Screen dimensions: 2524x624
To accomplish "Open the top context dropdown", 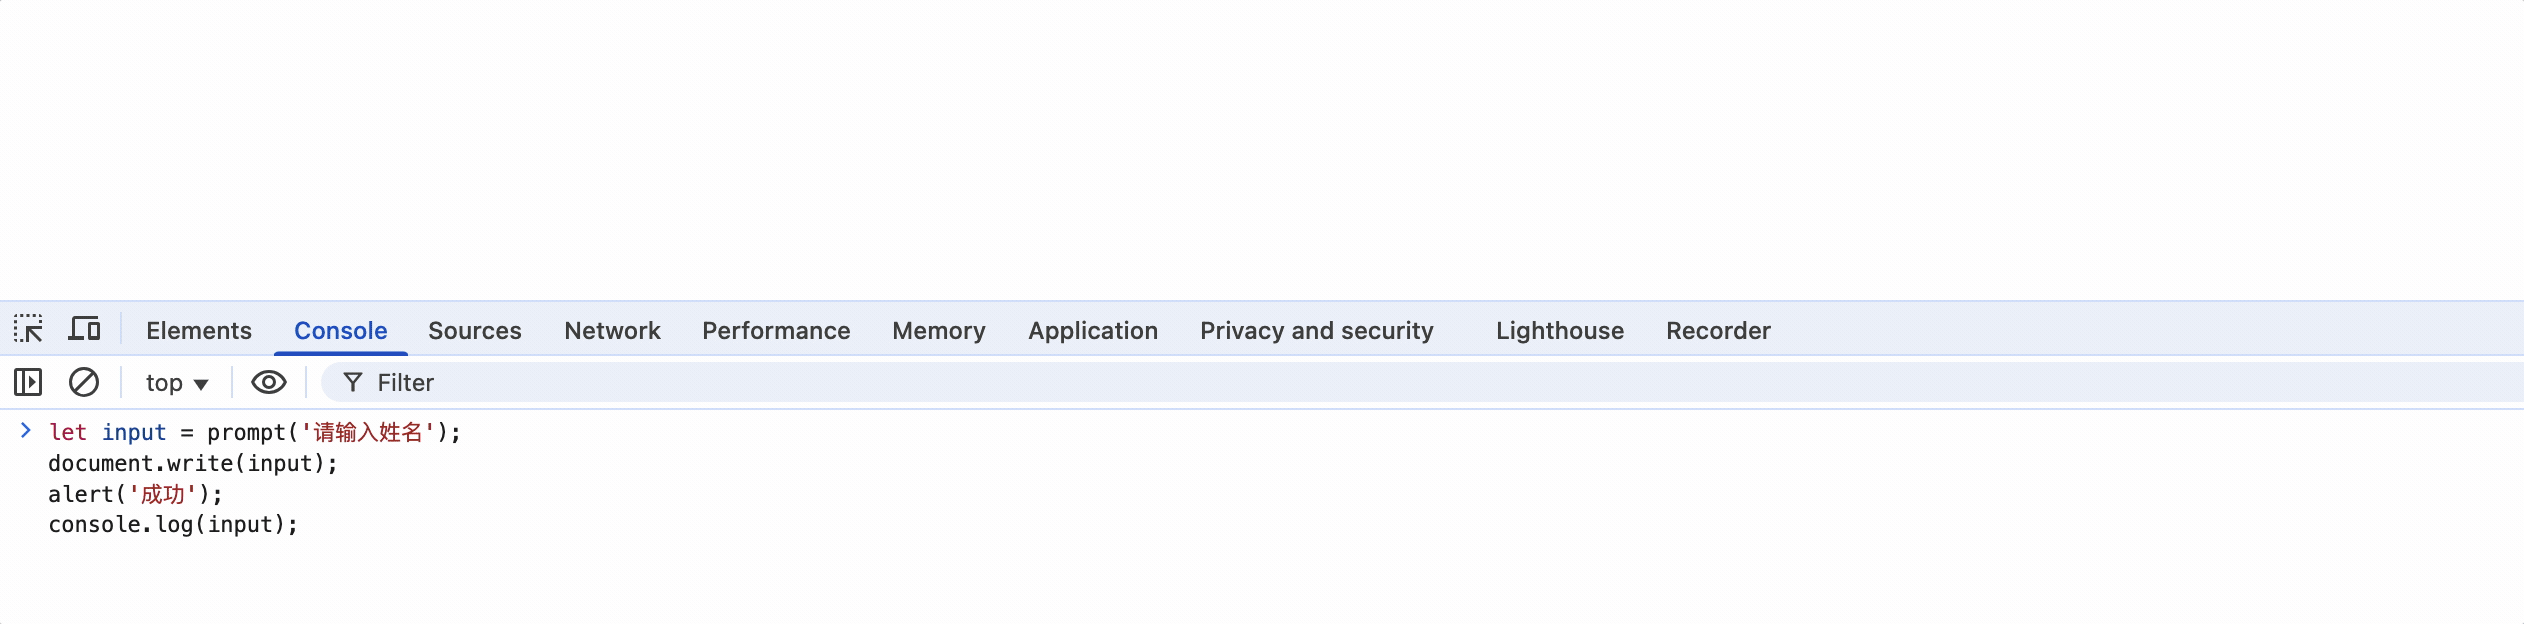I will [177, 383].
